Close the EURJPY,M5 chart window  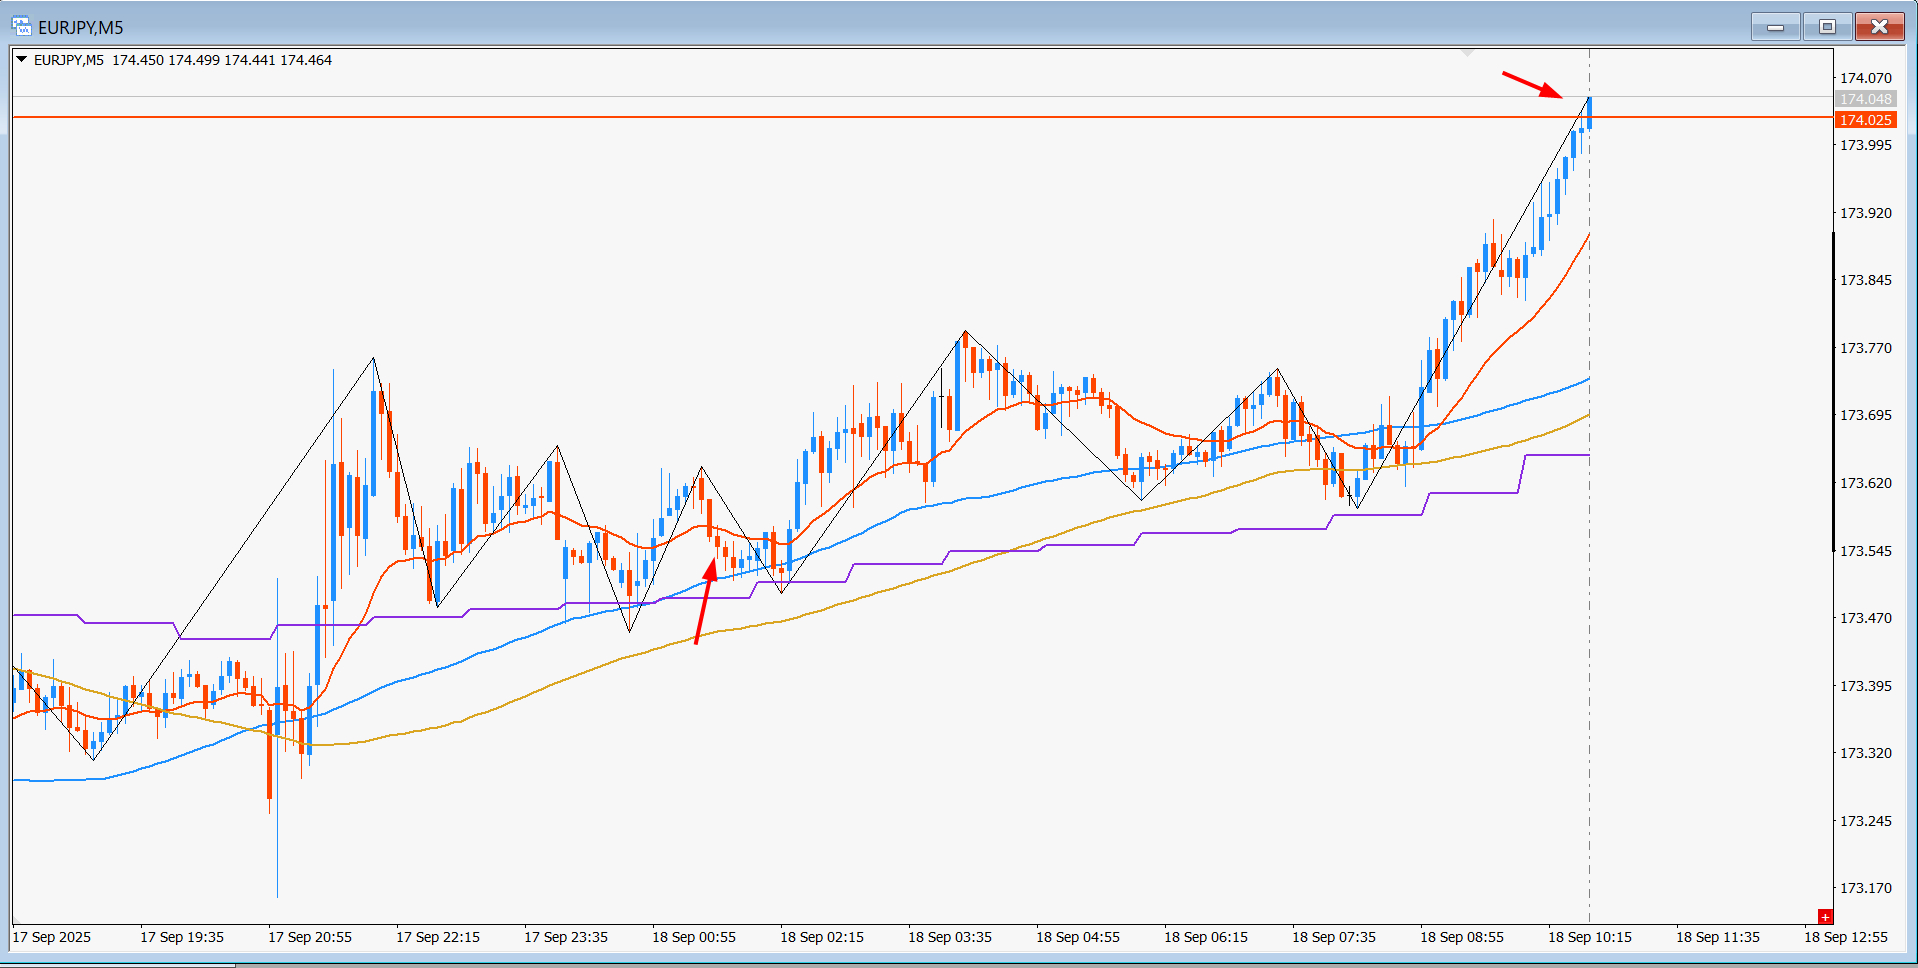click(x=1879, y=27)
